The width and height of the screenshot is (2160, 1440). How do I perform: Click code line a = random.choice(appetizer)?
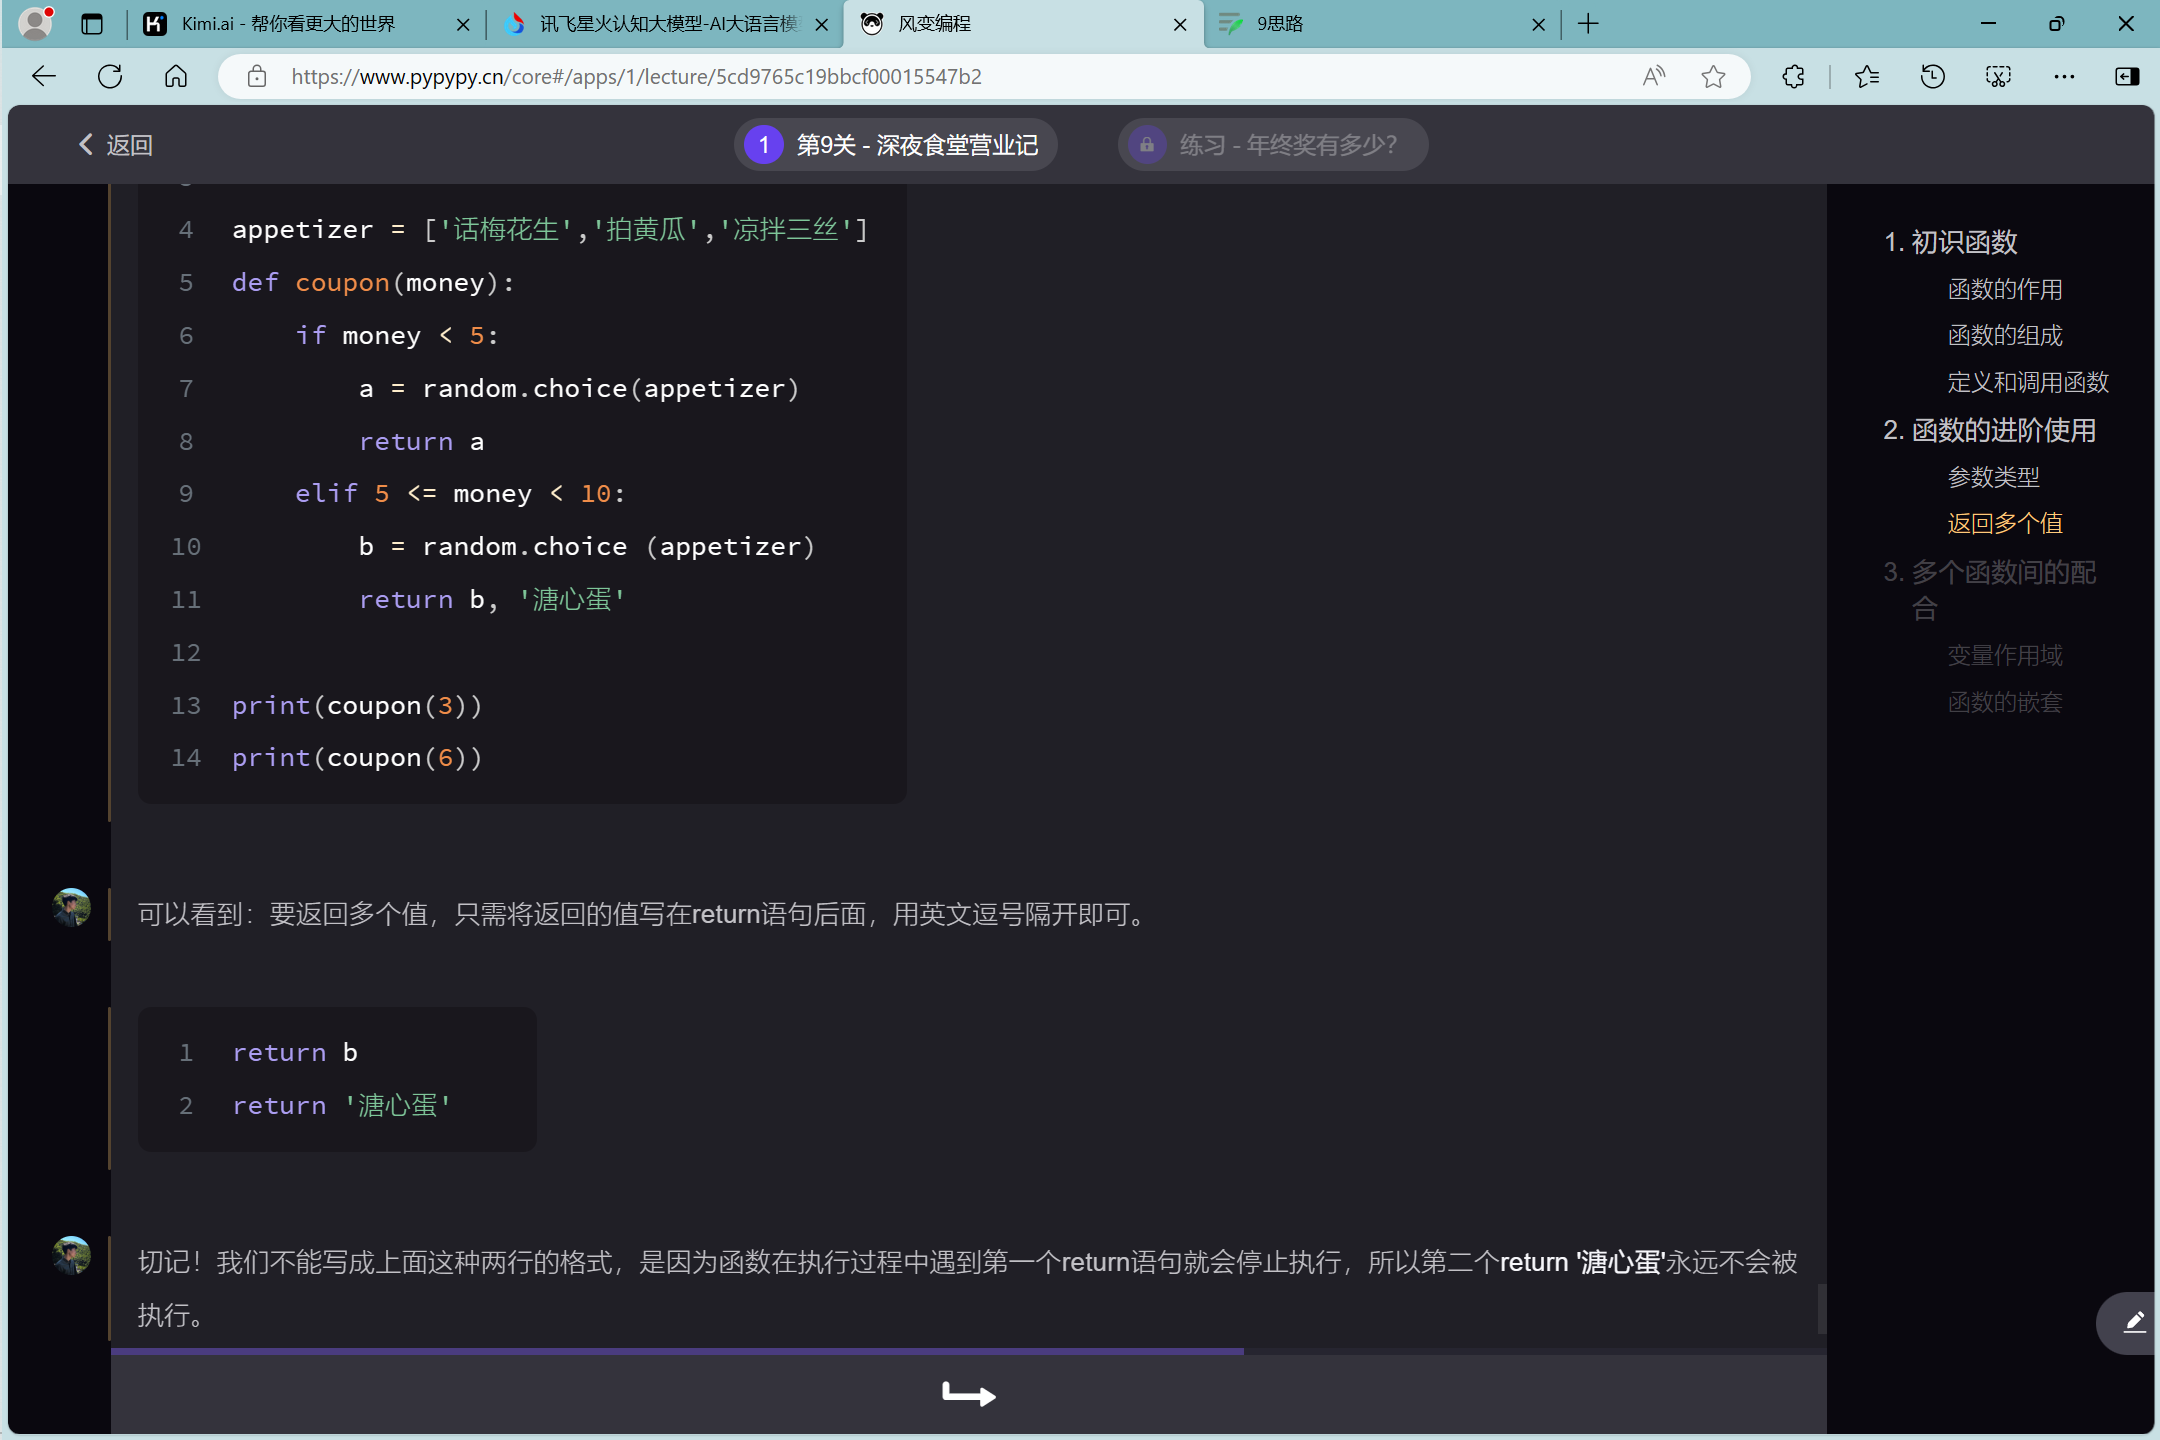[x=580, y=389]
